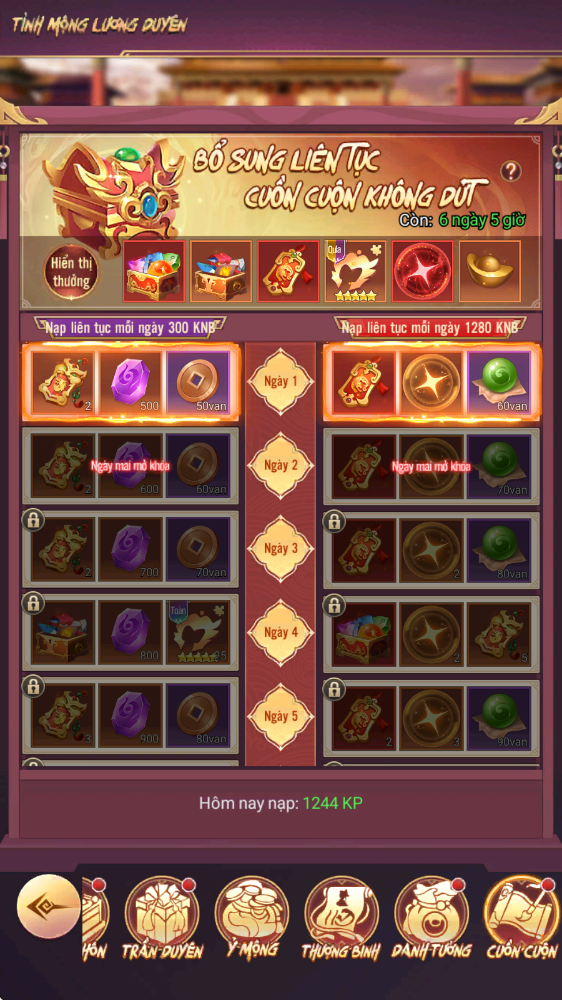Screen dimensions: 562x1000
Task: Click the Hiển thị thưởng round button
Action: point(71,272)
